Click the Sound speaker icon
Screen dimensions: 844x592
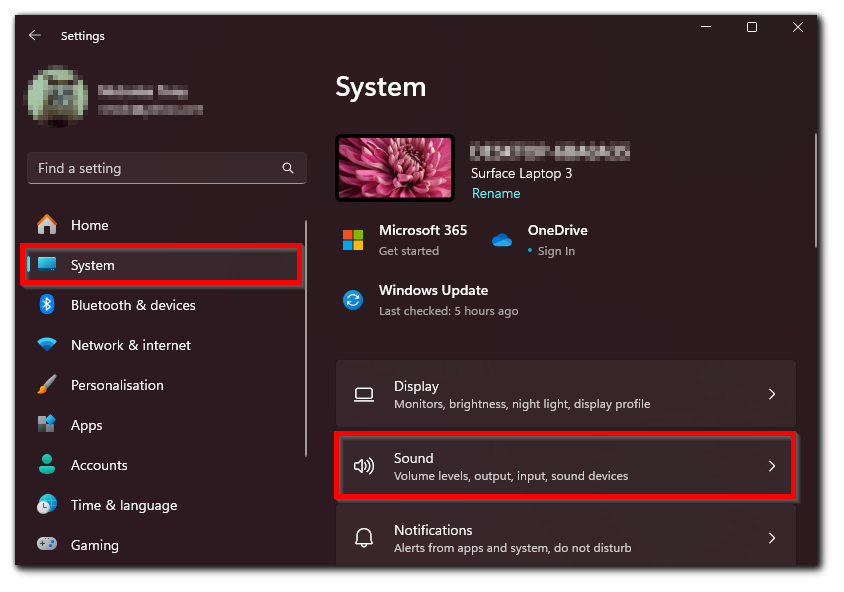tap(364, 466)
